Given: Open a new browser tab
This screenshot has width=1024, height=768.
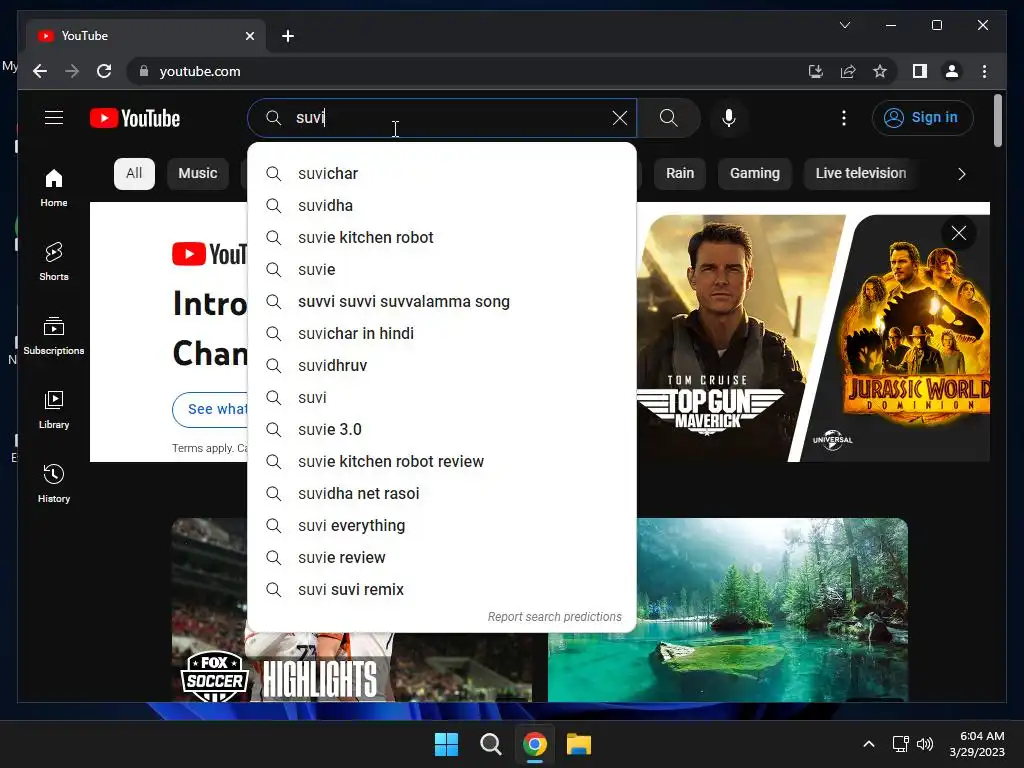Looking at the screenshot, I should [288, 36].
